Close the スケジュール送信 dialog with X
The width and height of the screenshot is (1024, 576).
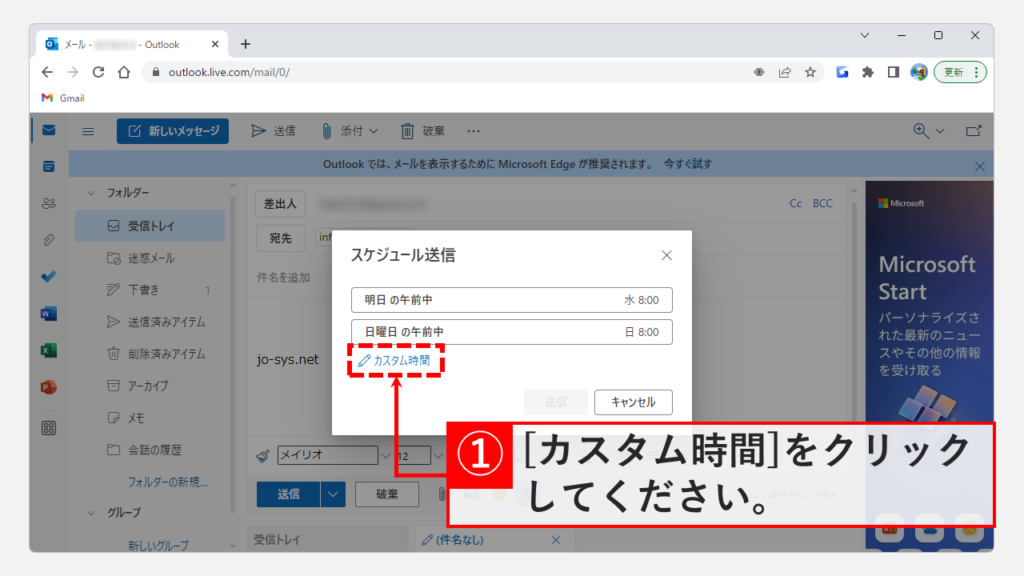click(667, 255)
